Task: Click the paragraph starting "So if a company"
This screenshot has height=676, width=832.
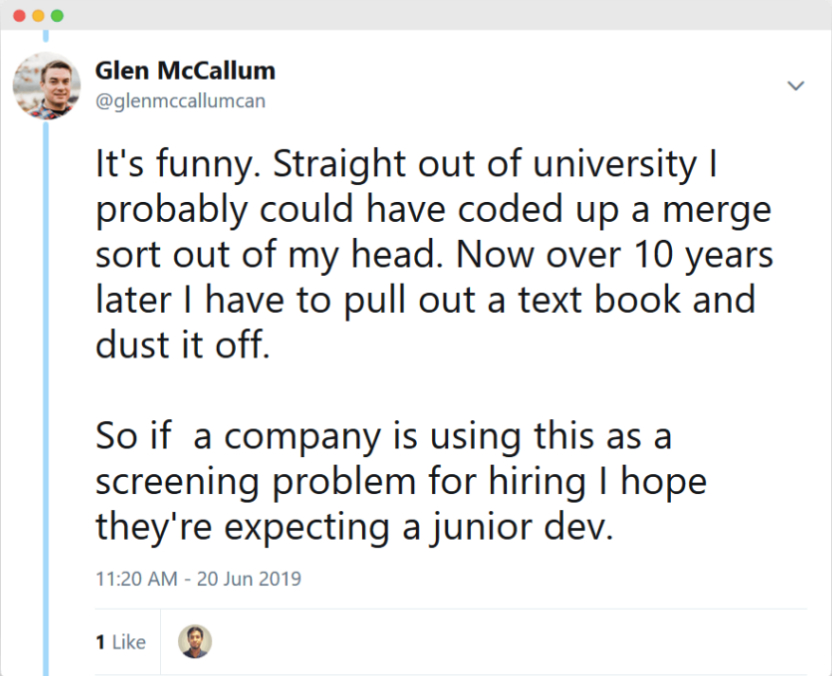Action: (400, 481)
